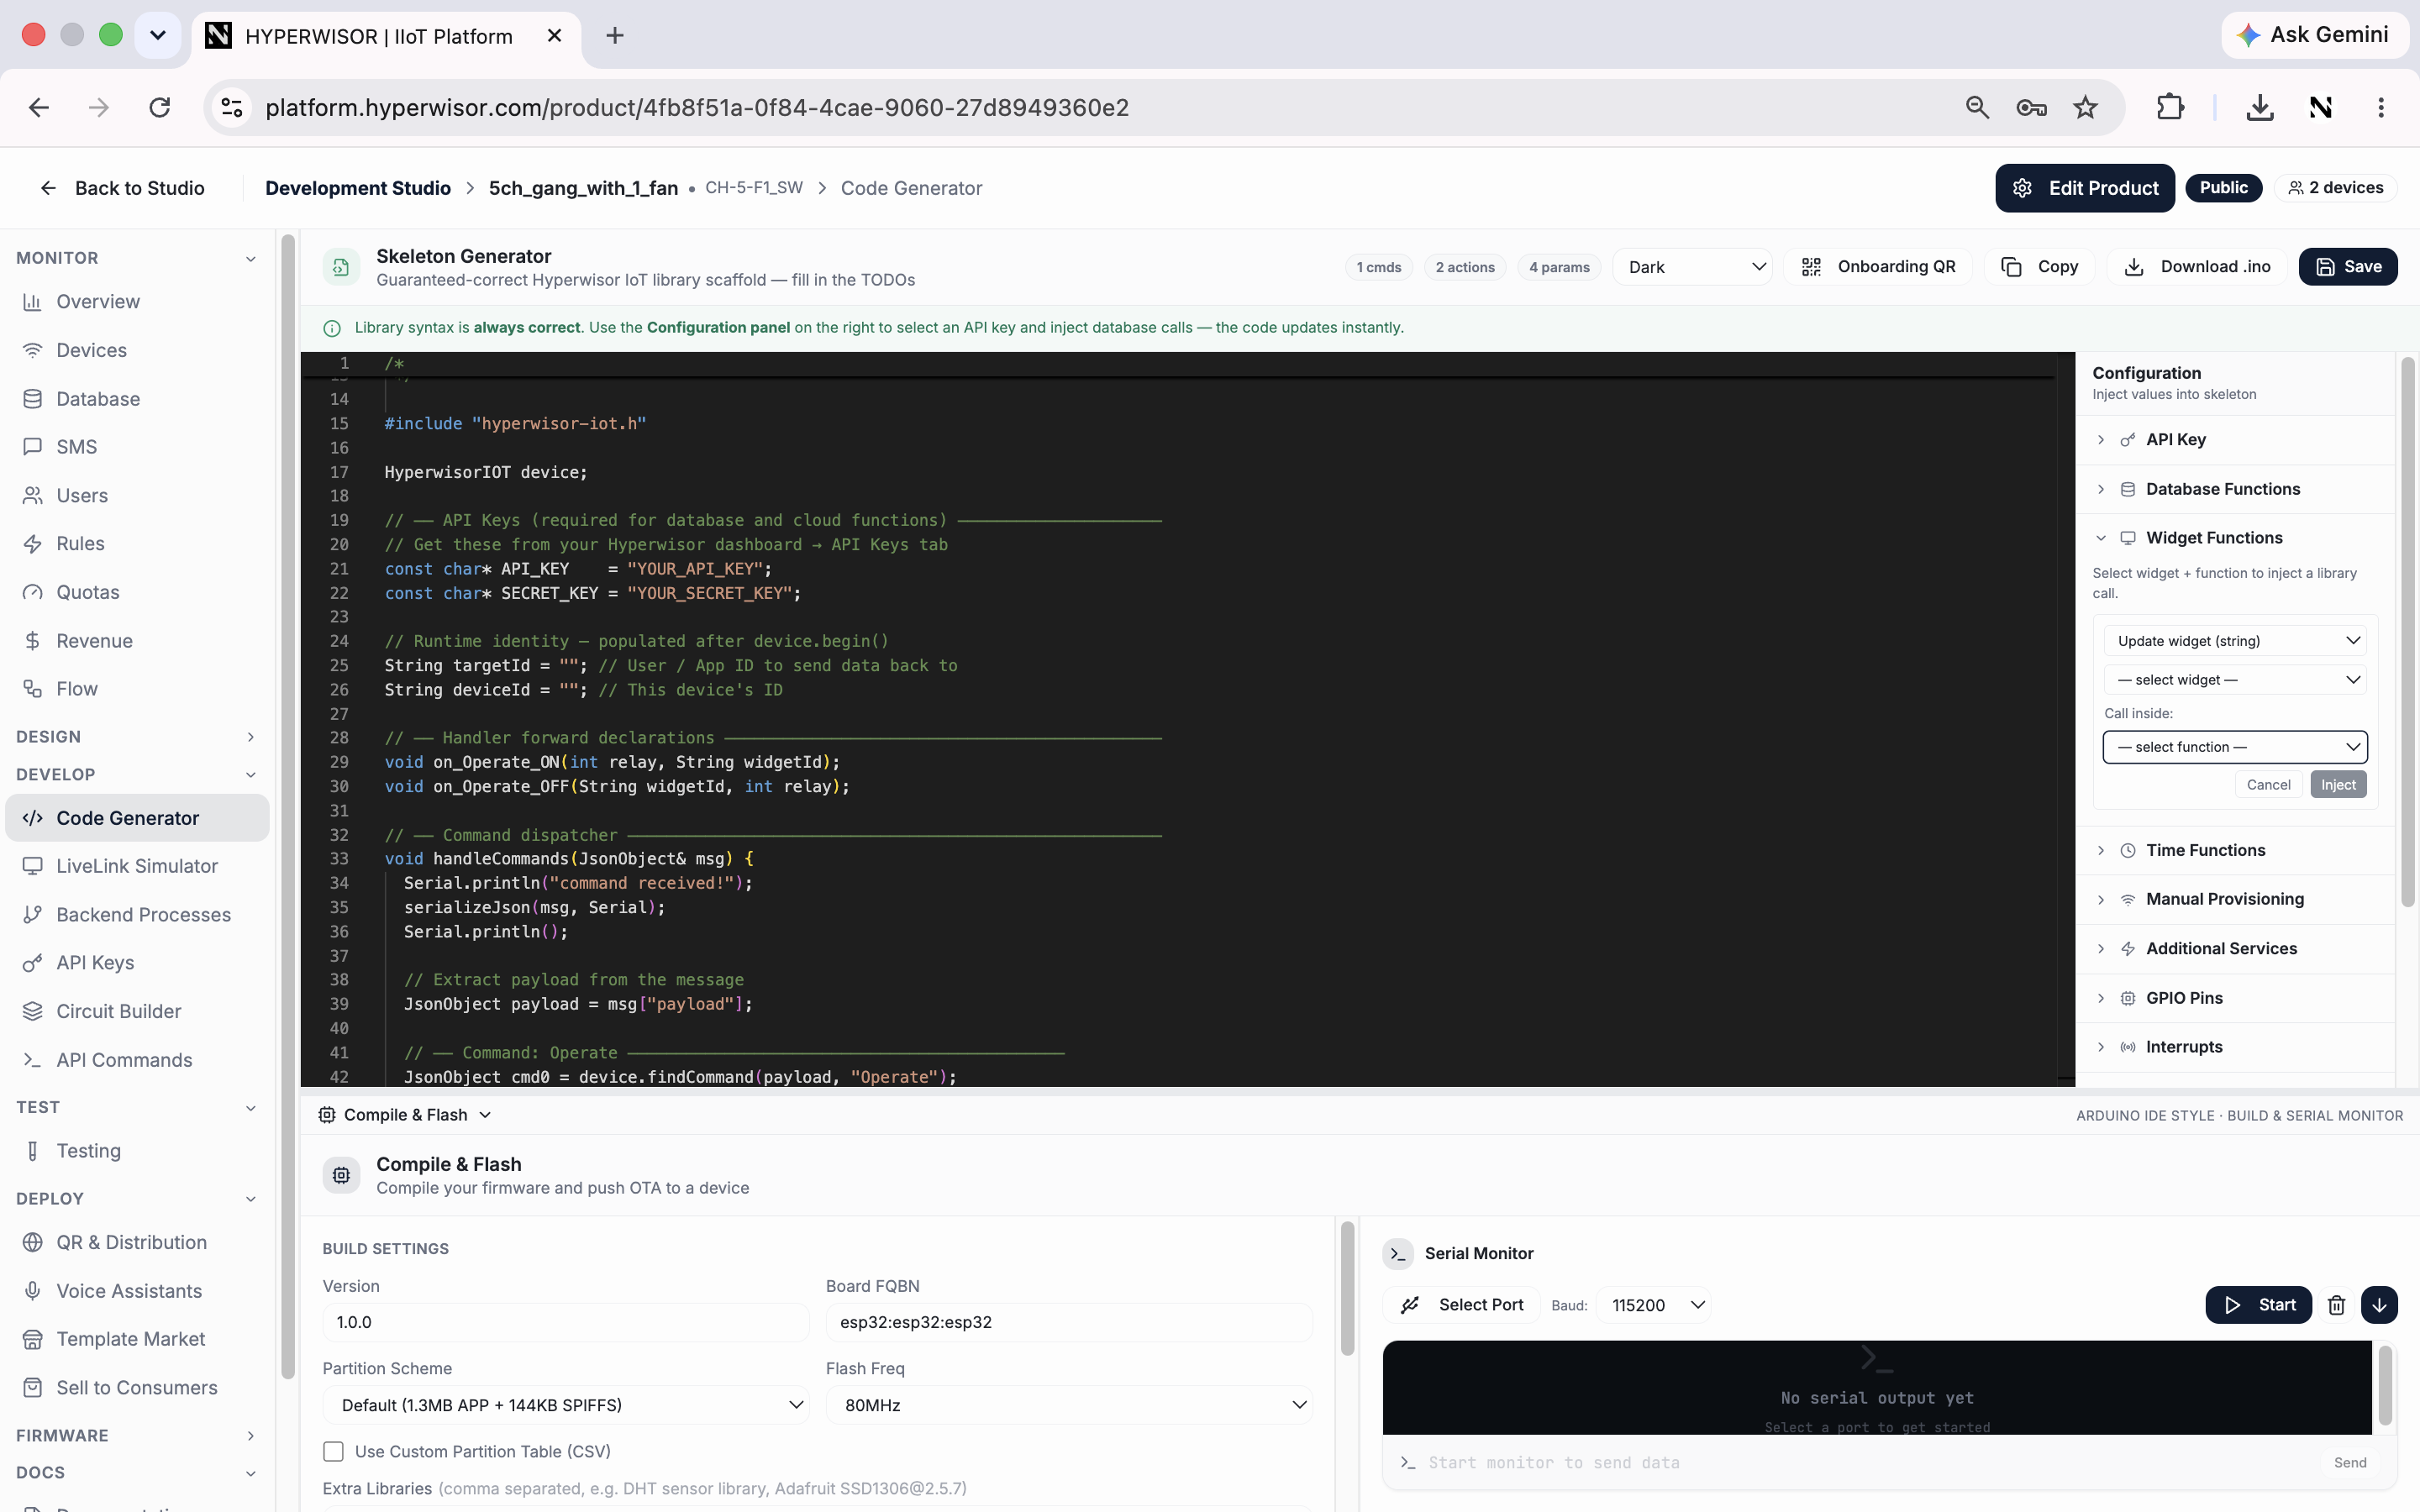Open the browser downloads icon

(x=2260, y=107)
